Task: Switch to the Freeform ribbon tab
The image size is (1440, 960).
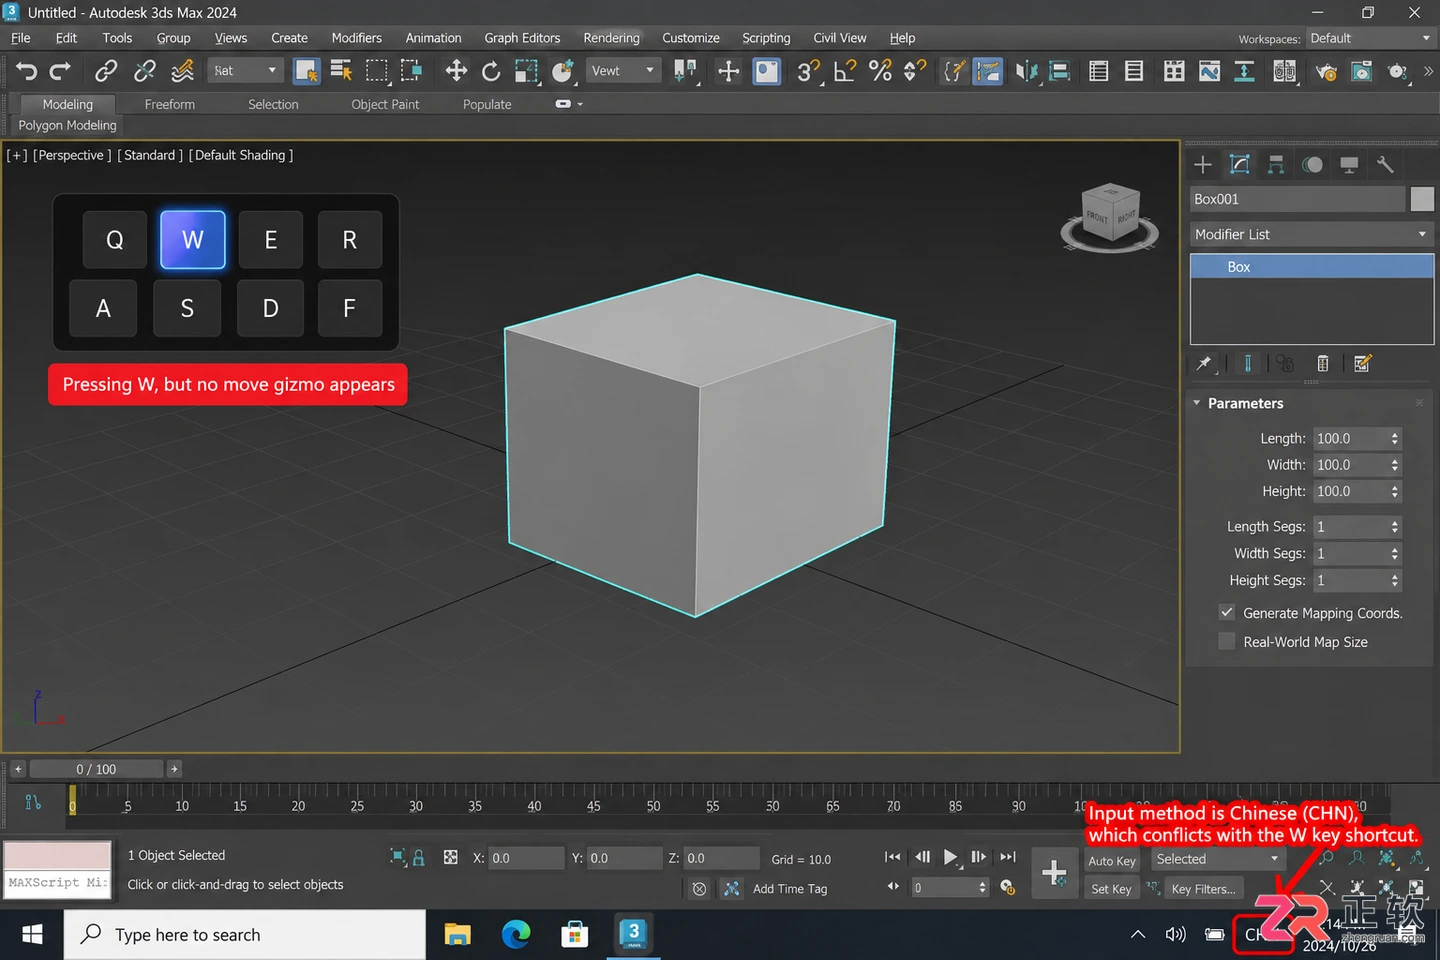Action: pos(169,104)
